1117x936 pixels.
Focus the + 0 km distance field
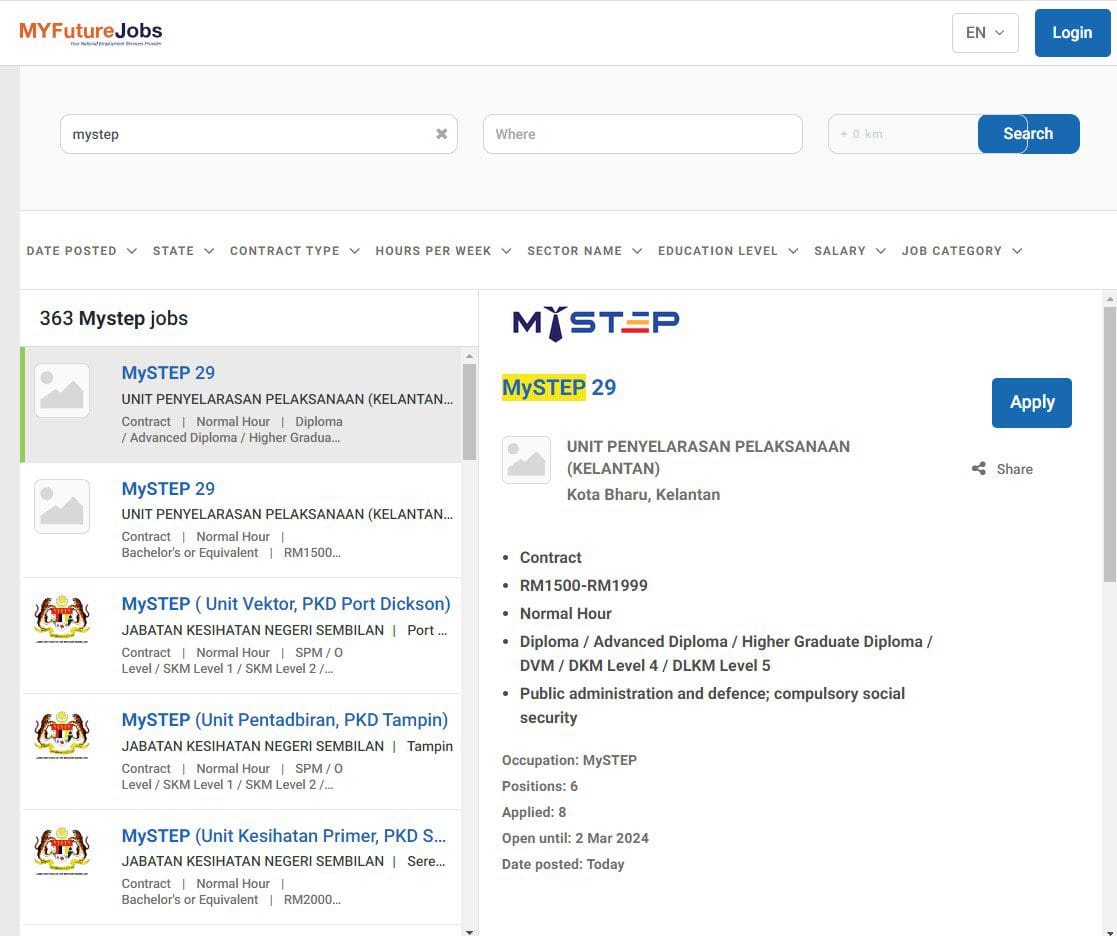click(903, 134)
